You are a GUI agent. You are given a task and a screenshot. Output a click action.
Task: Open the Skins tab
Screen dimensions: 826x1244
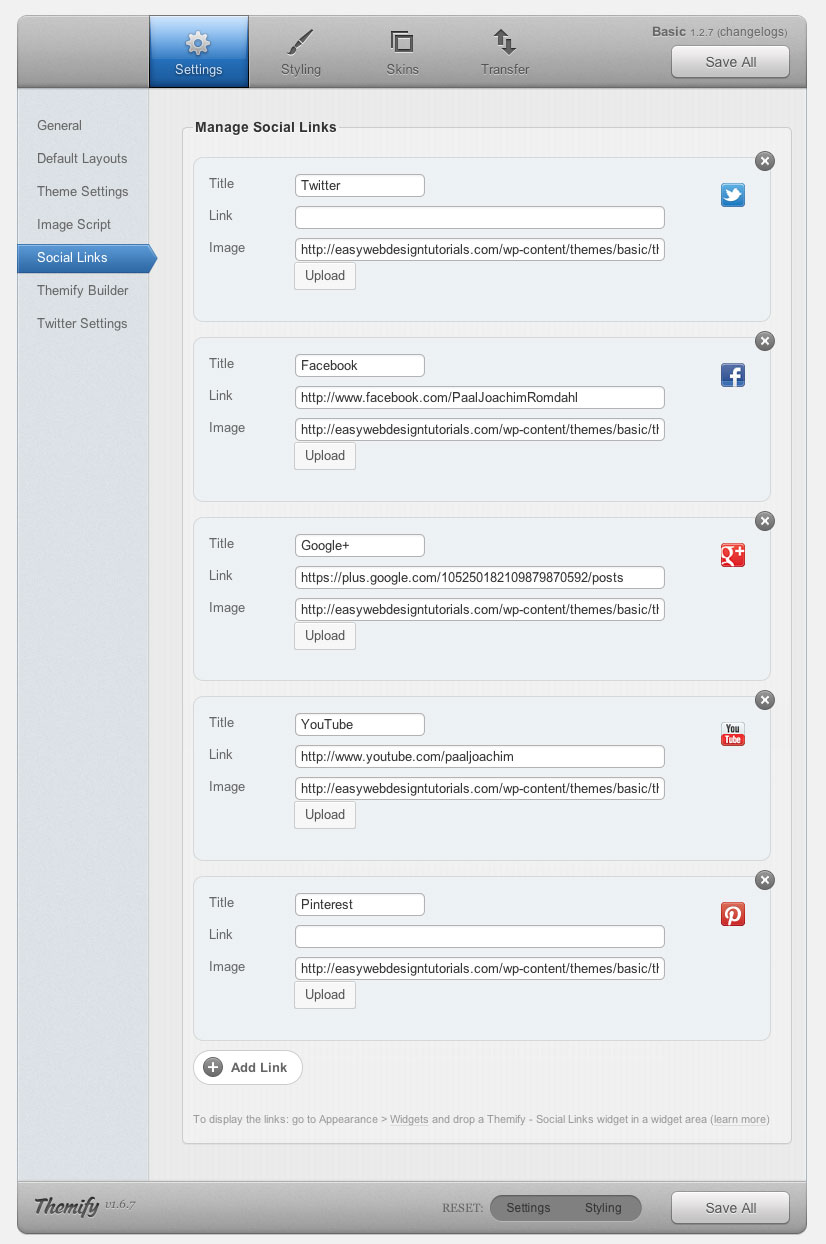[x=403, y=52]
